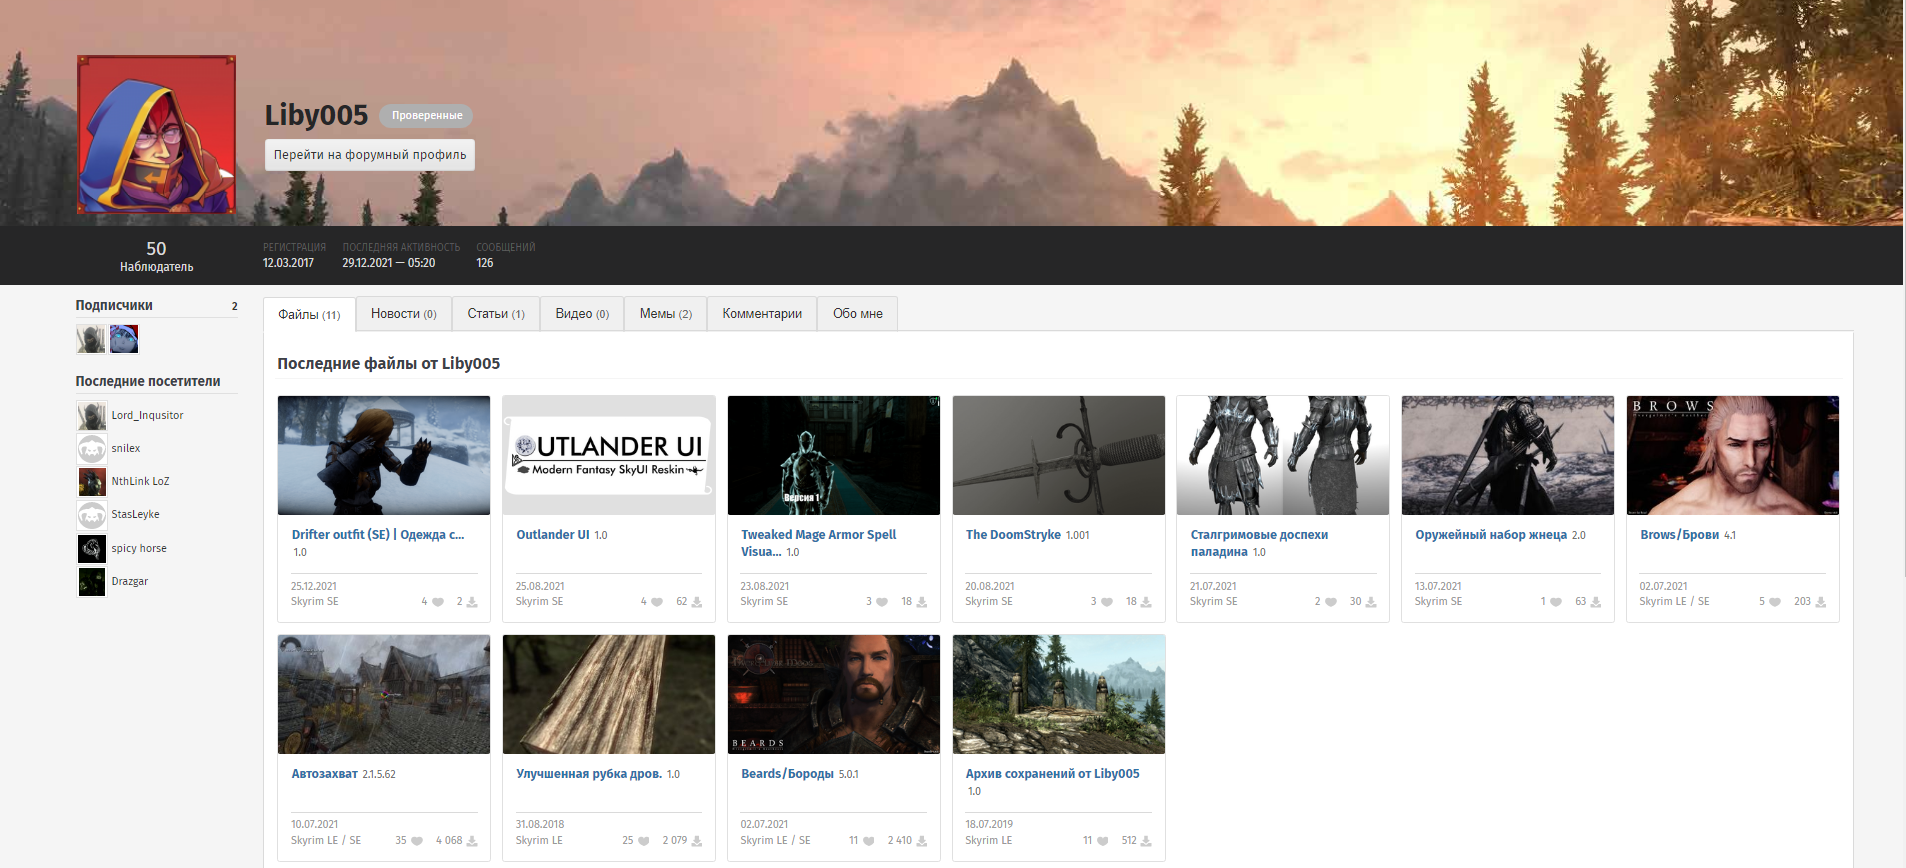Click the download icon on Outlander UI card

click(x=697, y=602)
